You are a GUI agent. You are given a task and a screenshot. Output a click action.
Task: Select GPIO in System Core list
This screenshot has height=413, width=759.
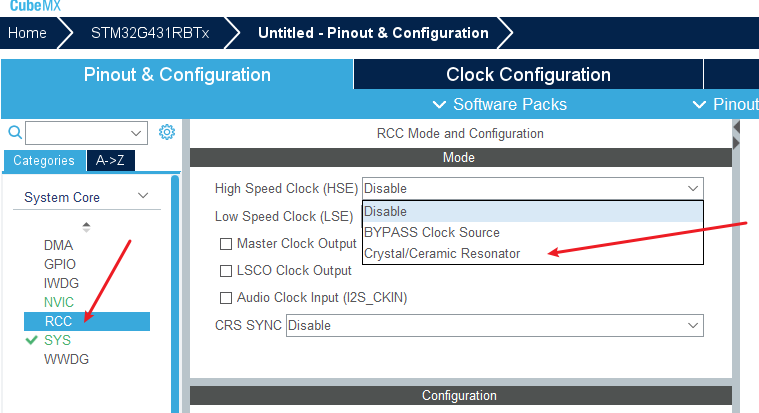coord(60,264)
